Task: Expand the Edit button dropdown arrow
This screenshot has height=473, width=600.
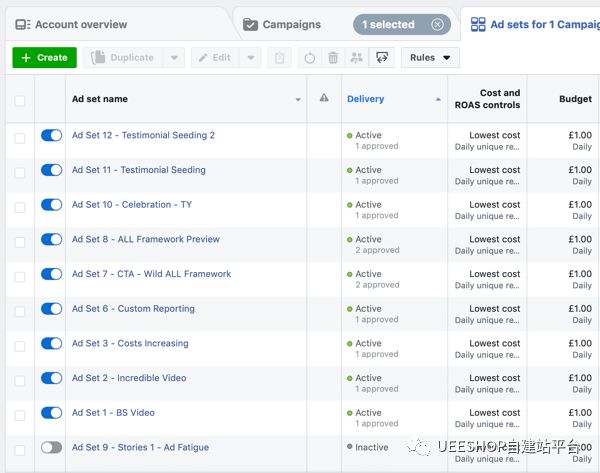Action: 249,58
